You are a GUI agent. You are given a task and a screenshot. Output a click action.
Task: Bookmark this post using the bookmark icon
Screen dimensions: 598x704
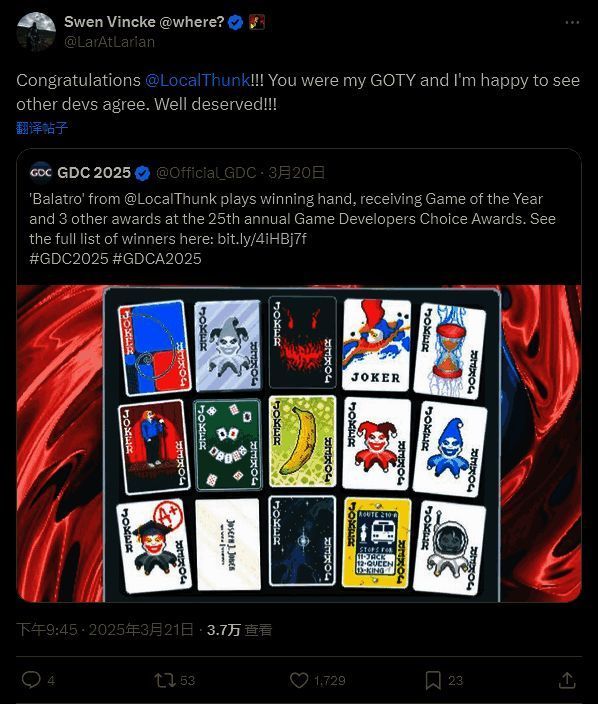click(433, 680)
